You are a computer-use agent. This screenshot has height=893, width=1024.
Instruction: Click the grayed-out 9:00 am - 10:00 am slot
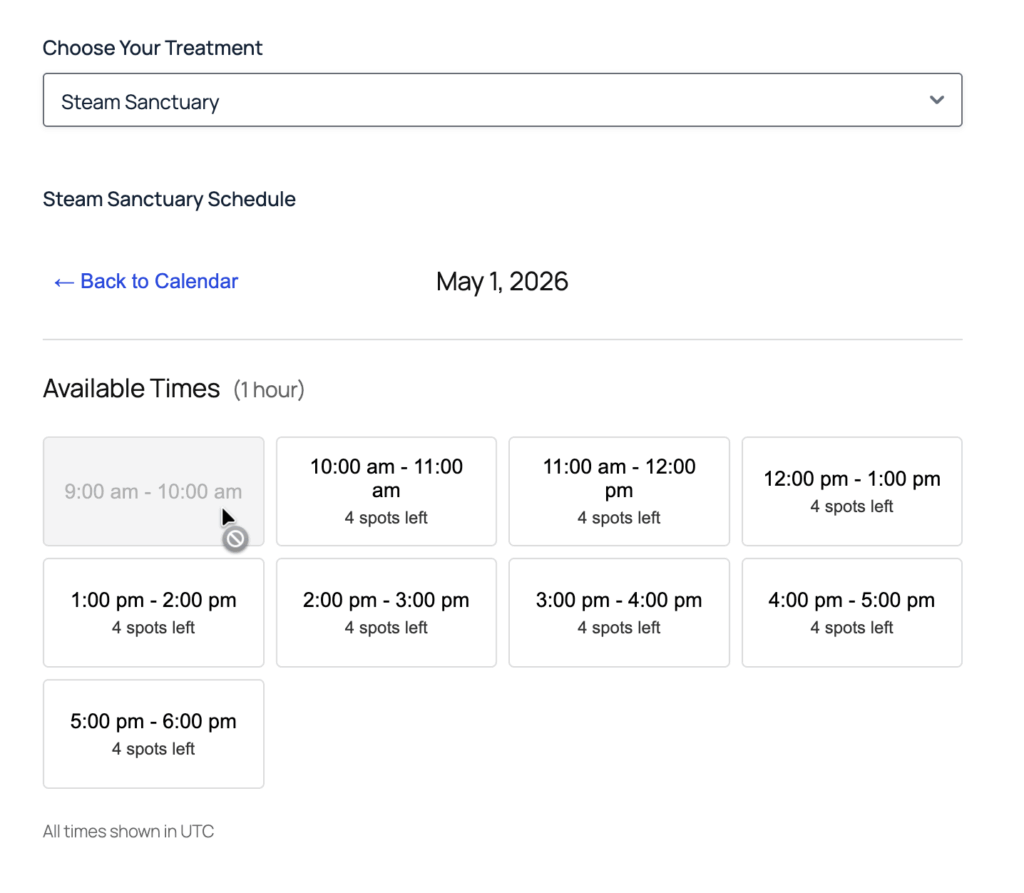pyautogui.click(x=153, y=491)
